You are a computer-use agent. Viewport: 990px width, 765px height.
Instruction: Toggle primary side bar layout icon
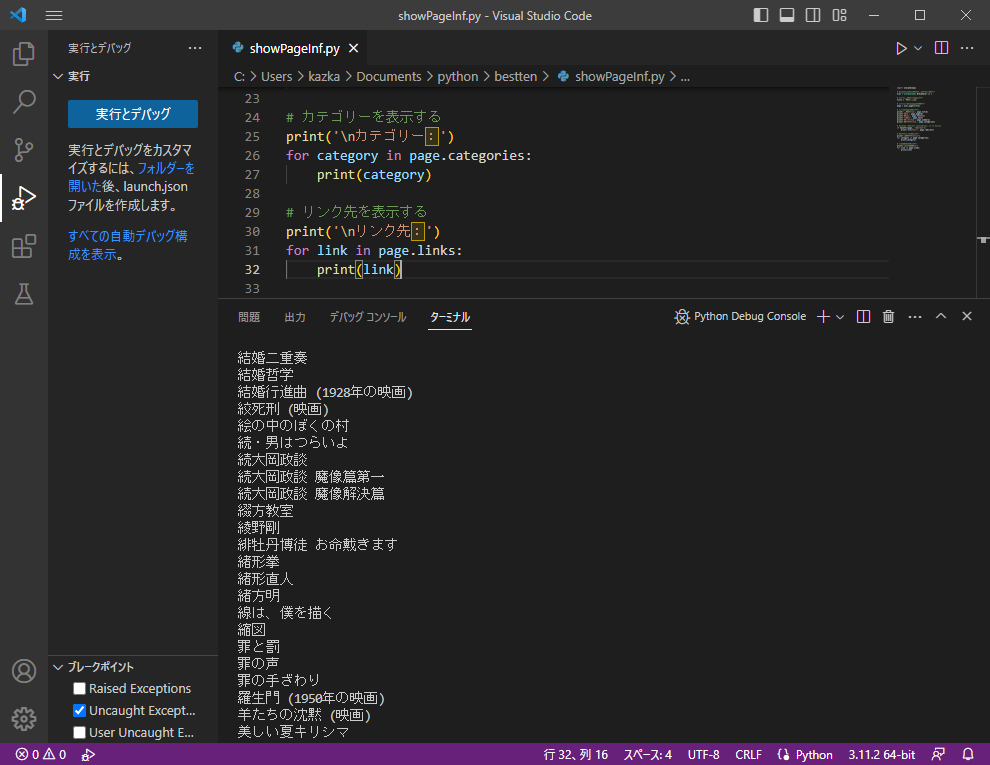point(761,15)
